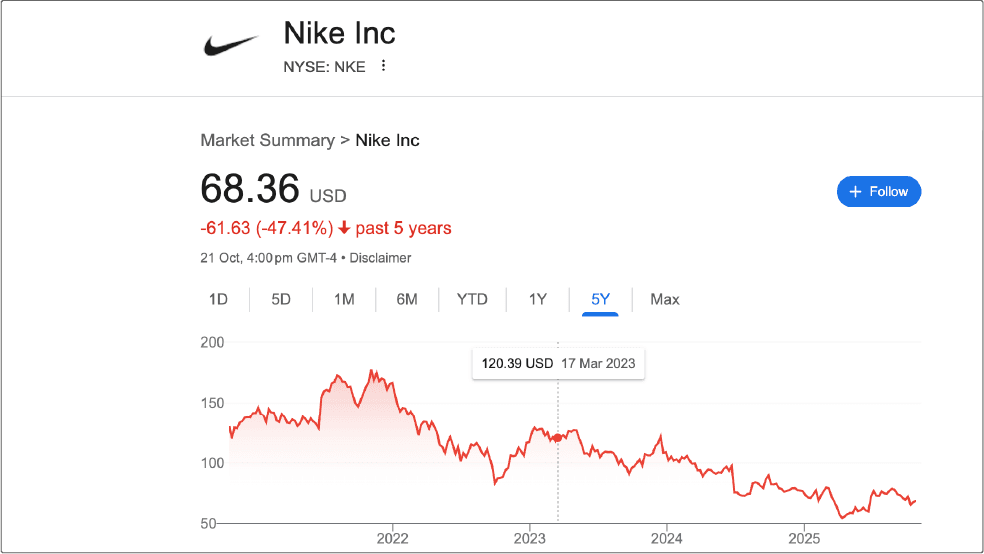Viewport: 984px width, 554px height.
Task: Select the active 5Y tab
Action: pos(600,299)
